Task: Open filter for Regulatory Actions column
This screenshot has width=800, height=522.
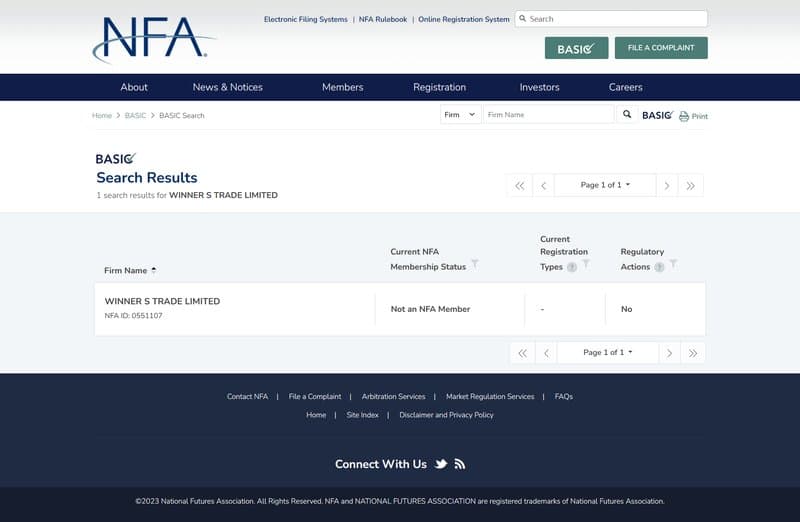Action: 673,264
